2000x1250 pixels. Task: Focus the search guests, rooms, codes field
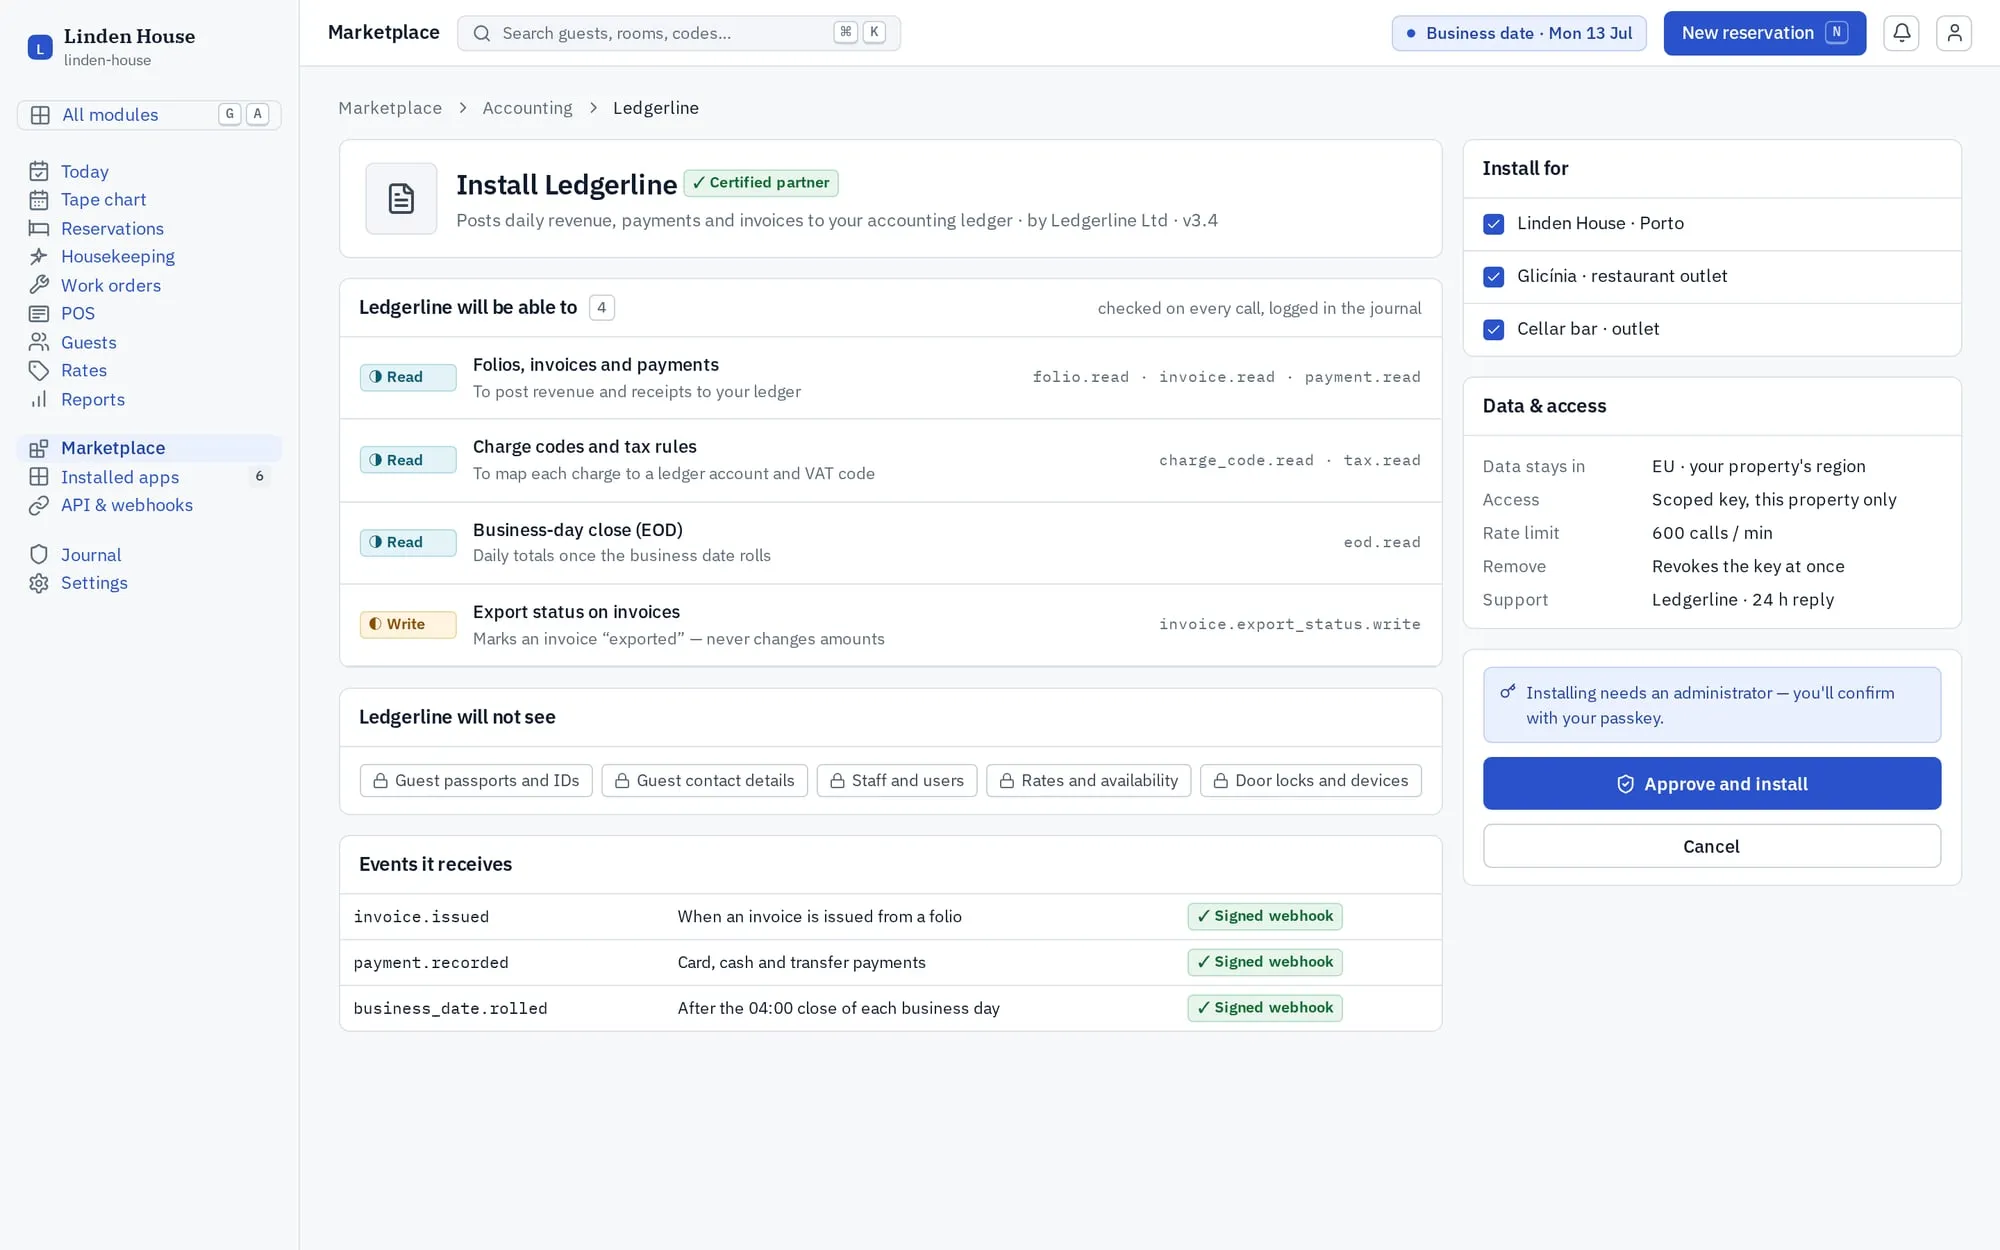pos(679,33)
